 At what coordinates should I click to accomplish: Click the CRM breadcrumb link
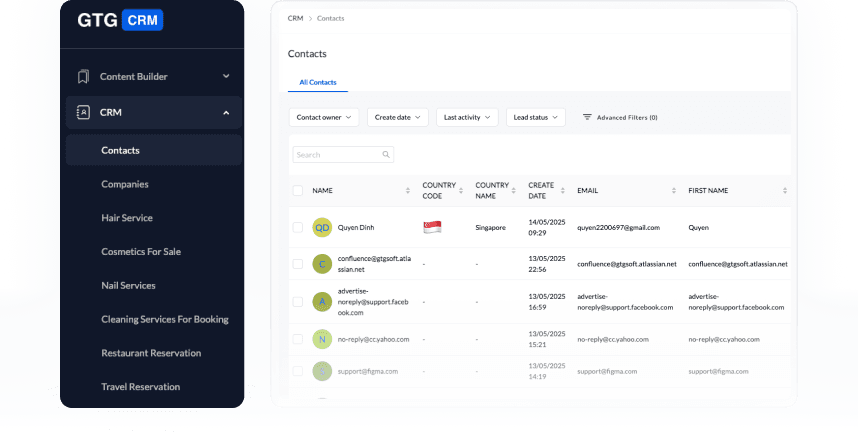pyautogui.click(x=295, y=18)
